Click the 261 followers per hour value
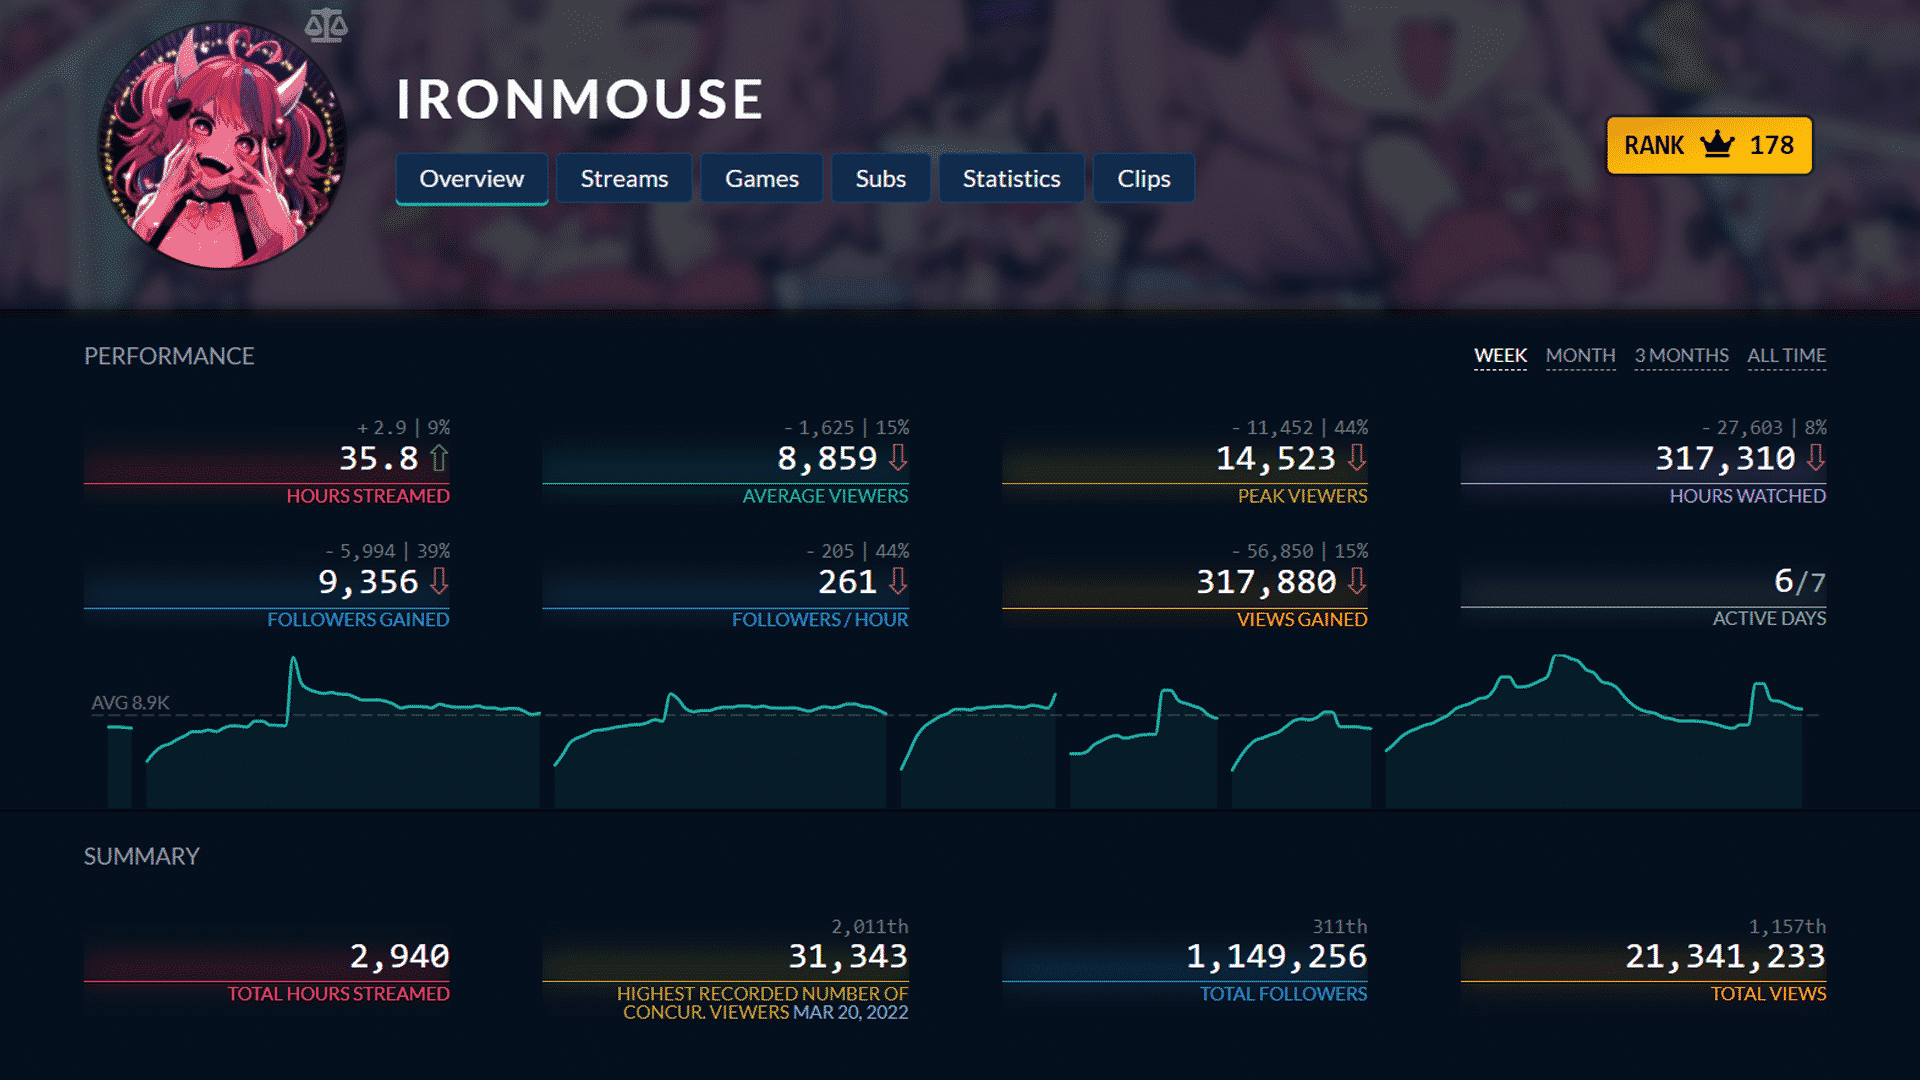This screenshot has width=1920, height=1080. pyautogui.click(x=848, y=581)
